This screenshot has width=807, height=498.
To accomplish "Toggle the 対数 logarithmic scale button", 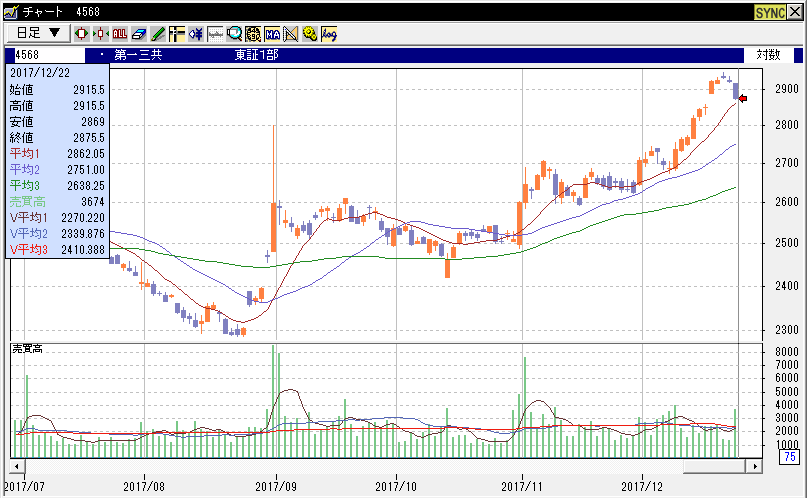I will 768,55.
